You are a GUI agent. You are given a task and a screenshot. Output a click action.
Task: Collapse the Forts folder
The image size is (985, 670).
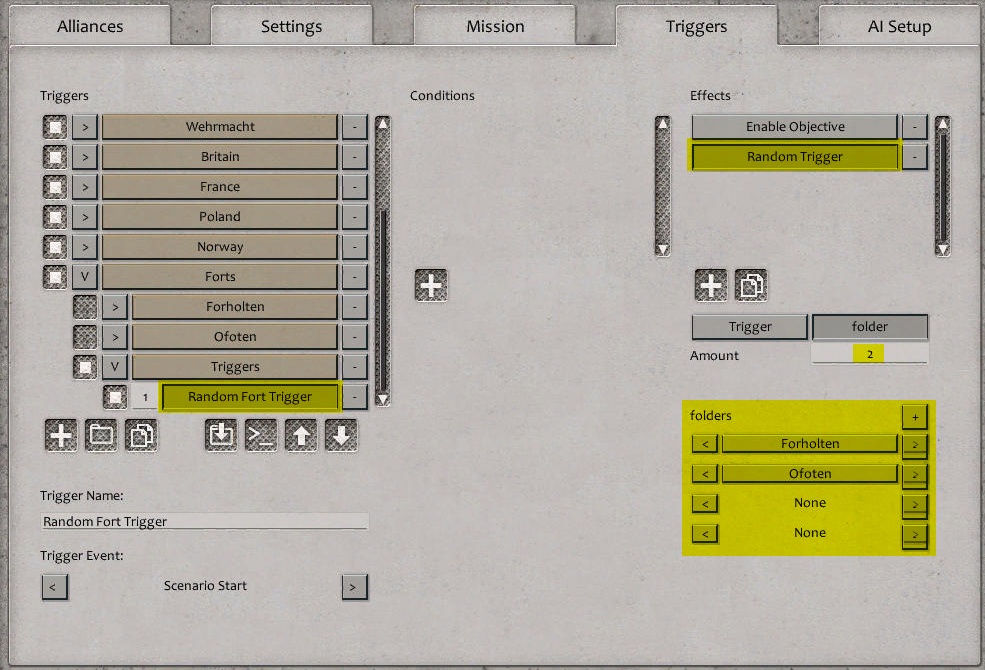[85, 277]
